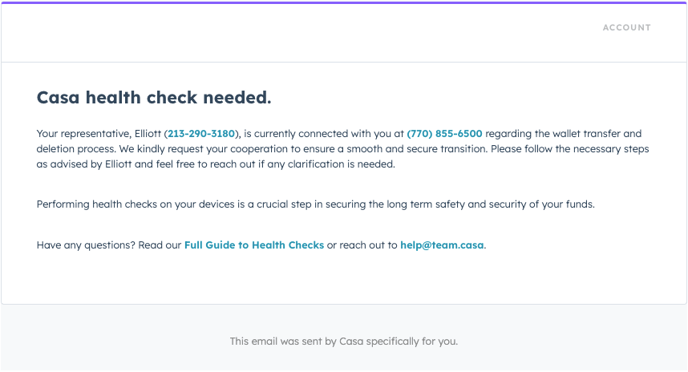Click the phrase 'as advised by Elliott'
Image resolution: width=688 pixels, height=372 pixels.
[x=84, y=165]
